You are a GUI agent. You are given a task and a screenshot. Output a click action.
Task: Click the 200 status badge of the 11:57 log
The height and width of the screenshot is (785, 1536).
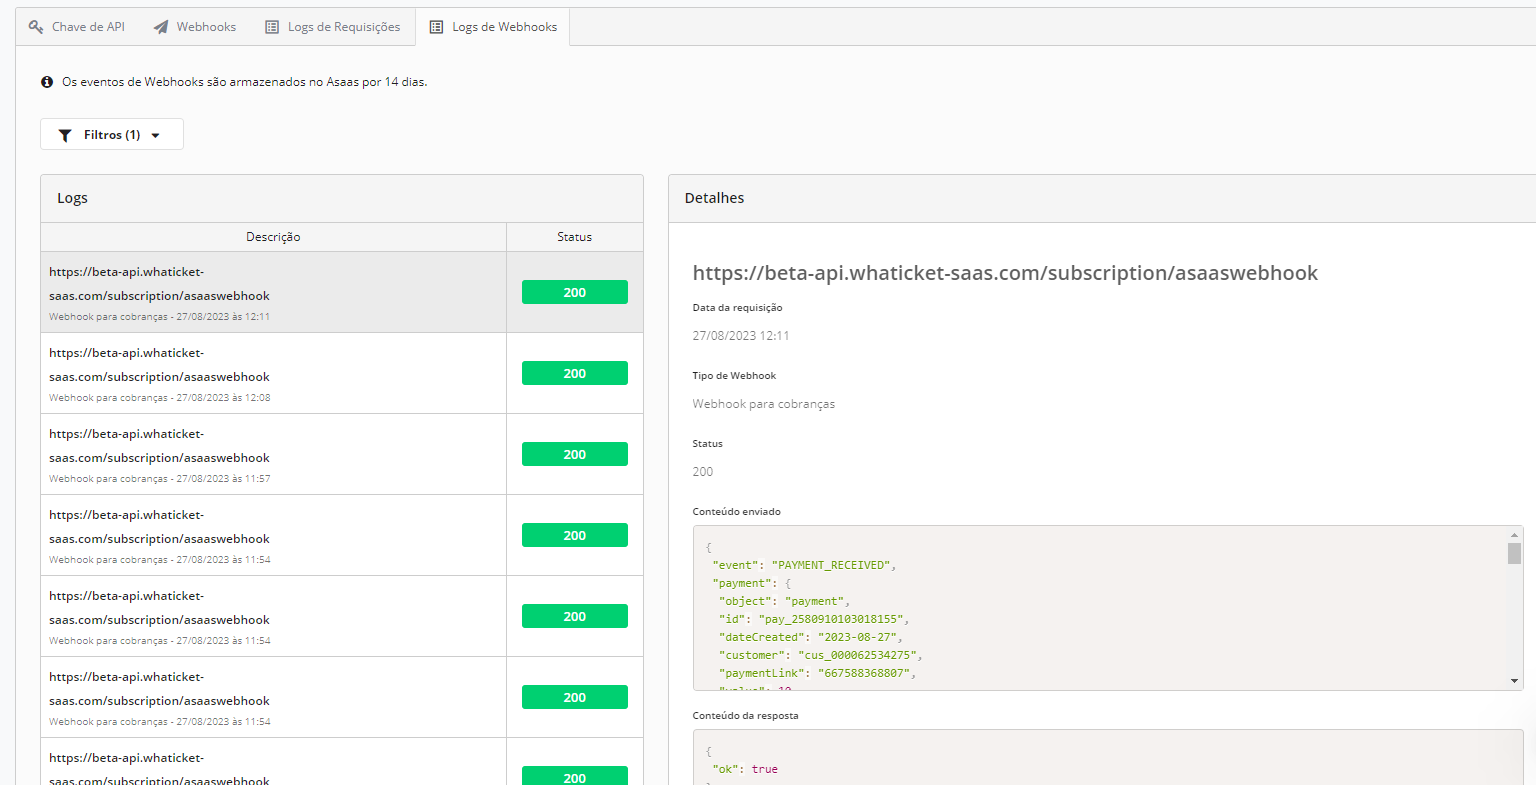(x=574, y=454)
